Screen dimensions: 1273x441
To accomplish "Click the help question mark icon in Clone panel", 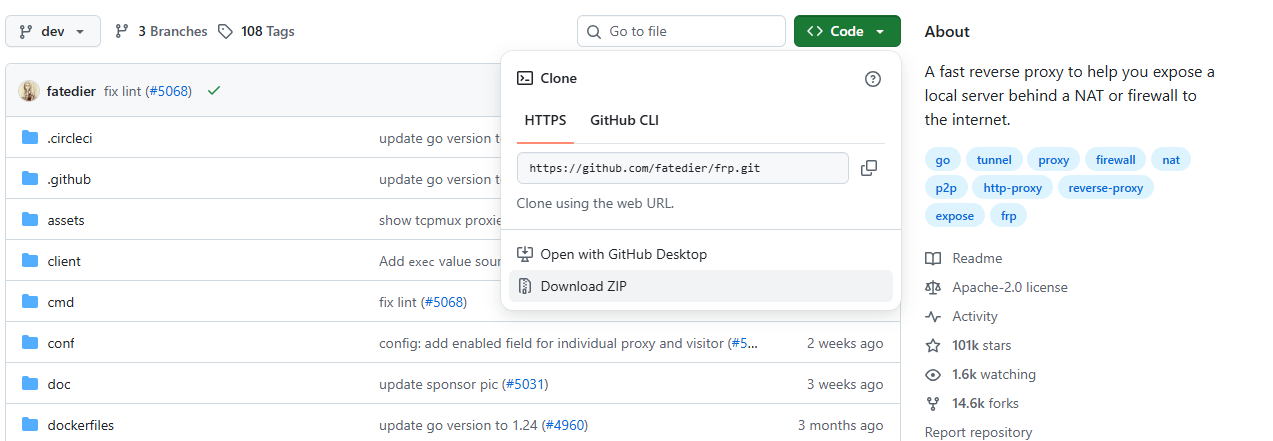I will (x=873, y=79).
